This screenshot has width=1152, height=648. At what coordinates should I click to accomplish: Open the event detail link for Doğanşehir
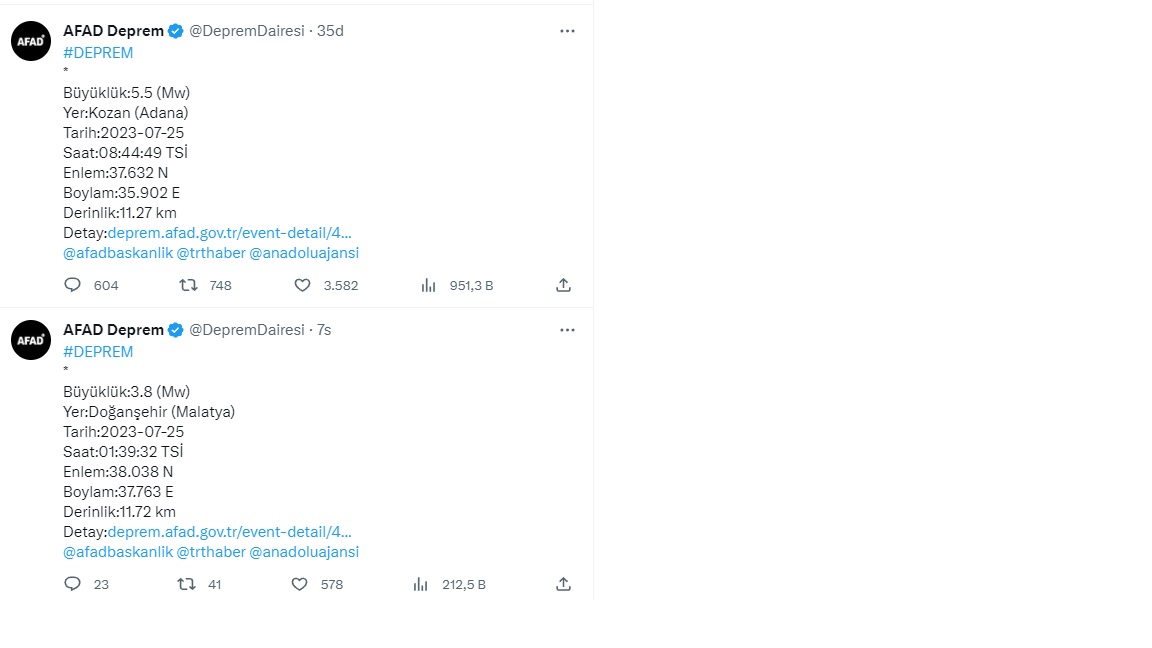click(229, 532)
